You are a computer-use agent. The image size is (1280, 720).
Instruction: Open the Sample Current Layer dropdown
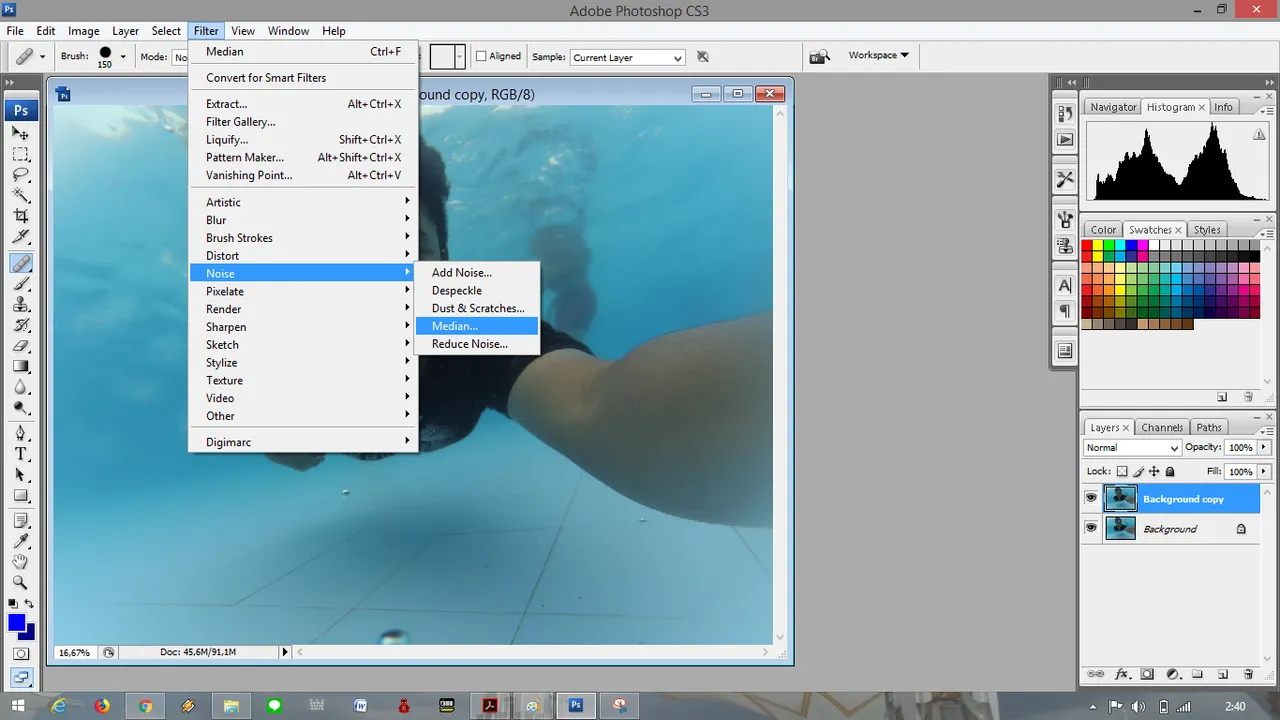pyautogui.click(x=628, y=58)
